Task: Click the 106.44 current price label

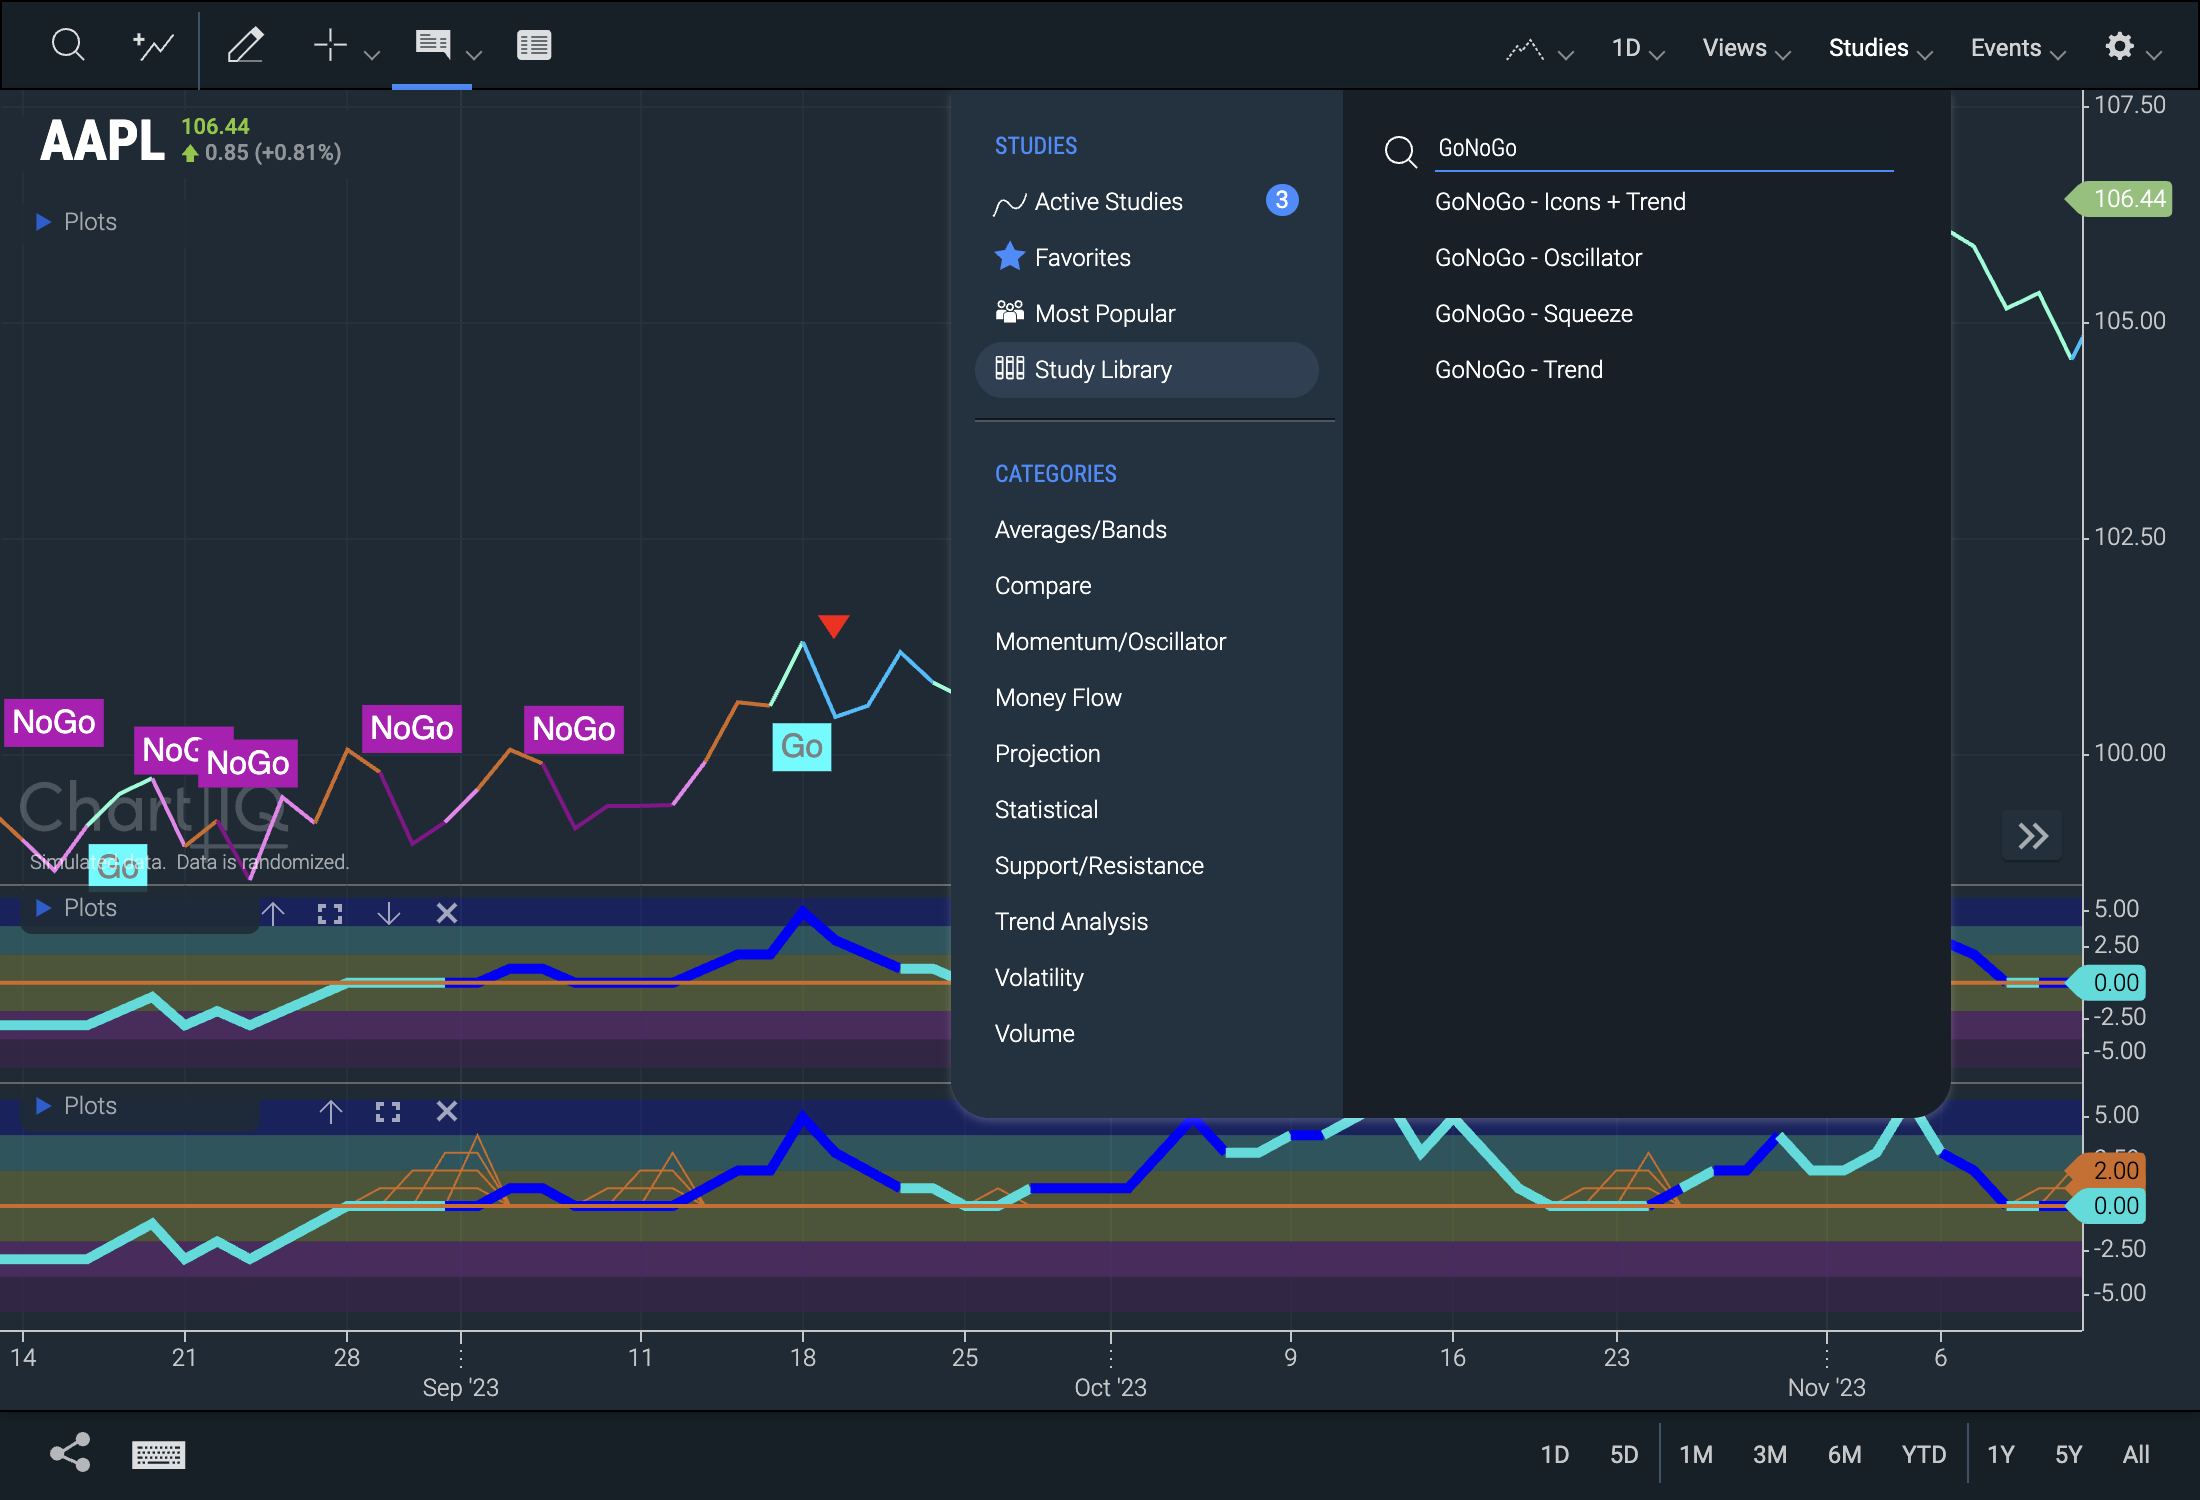Action: [x=2120, y=199]
